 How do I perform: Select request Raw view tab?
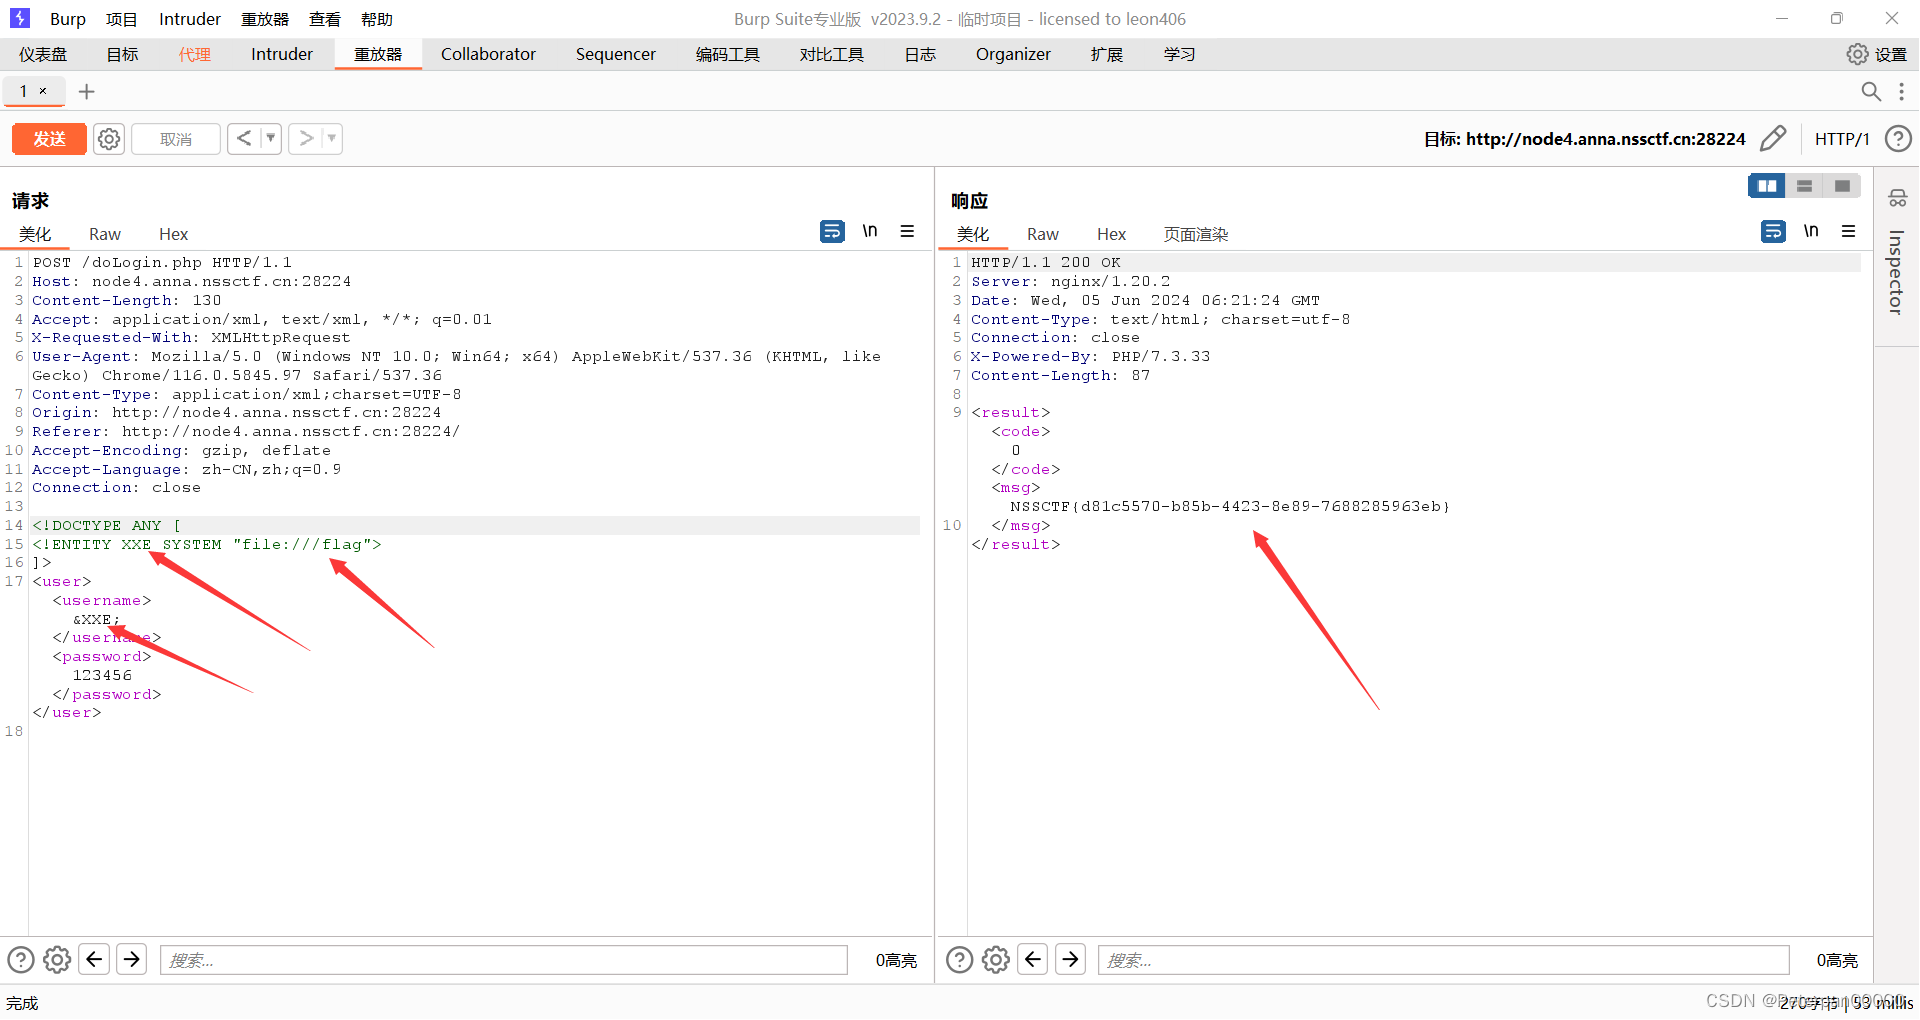[105, 234]
